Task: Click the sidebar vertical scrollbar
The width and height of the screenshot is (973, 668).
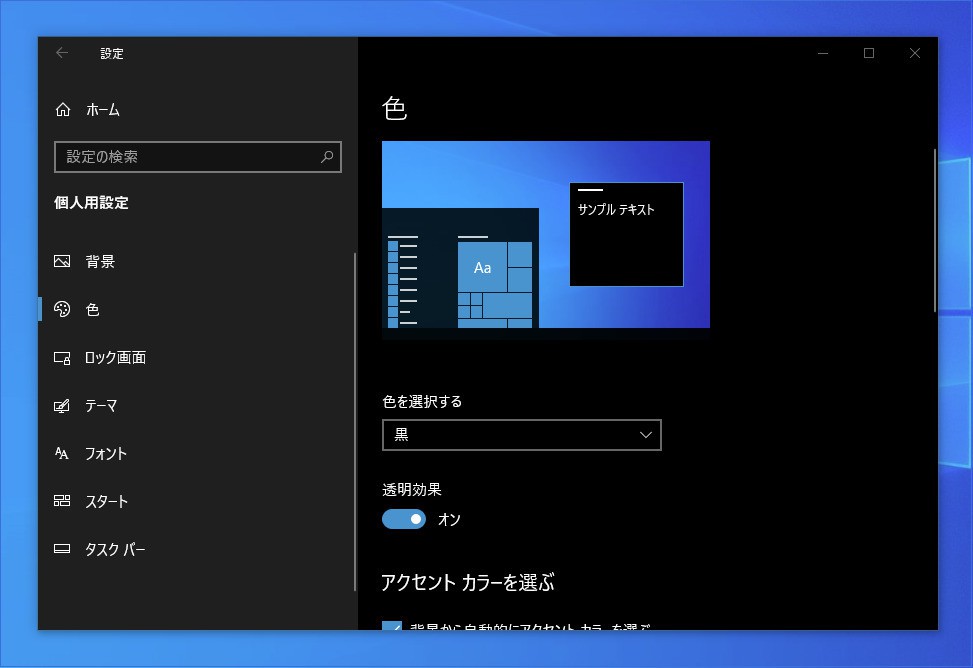Action: click(x=355, y=422)
